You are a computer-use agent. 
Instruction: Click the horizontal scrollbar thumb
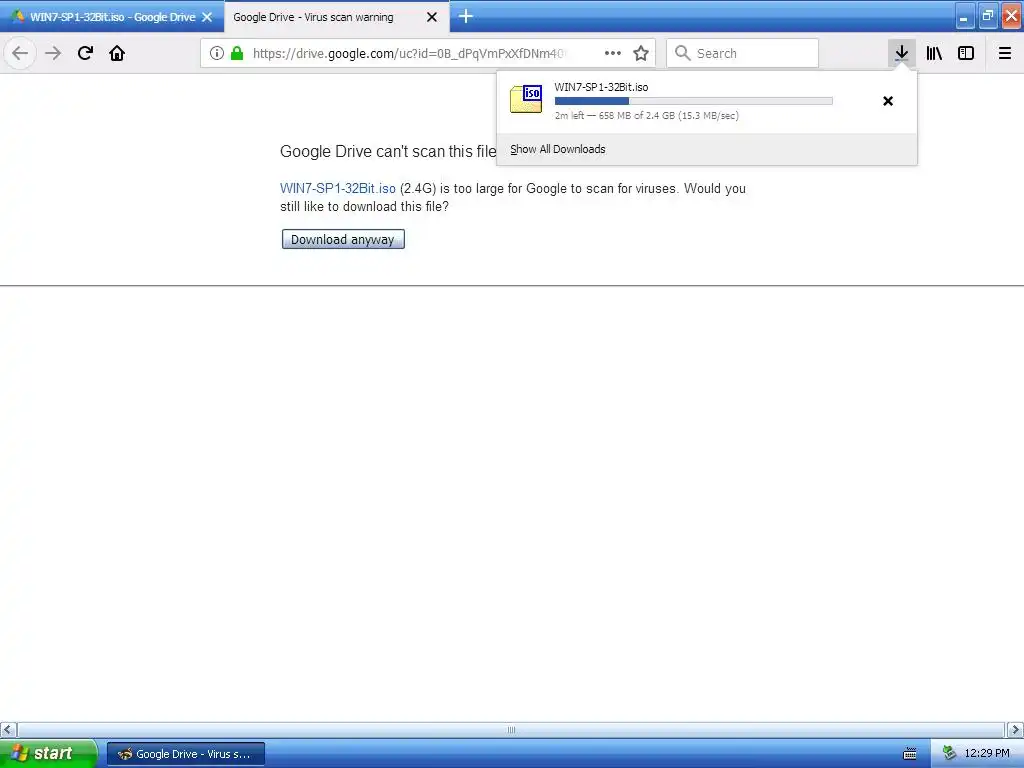[x=511, y=729]
